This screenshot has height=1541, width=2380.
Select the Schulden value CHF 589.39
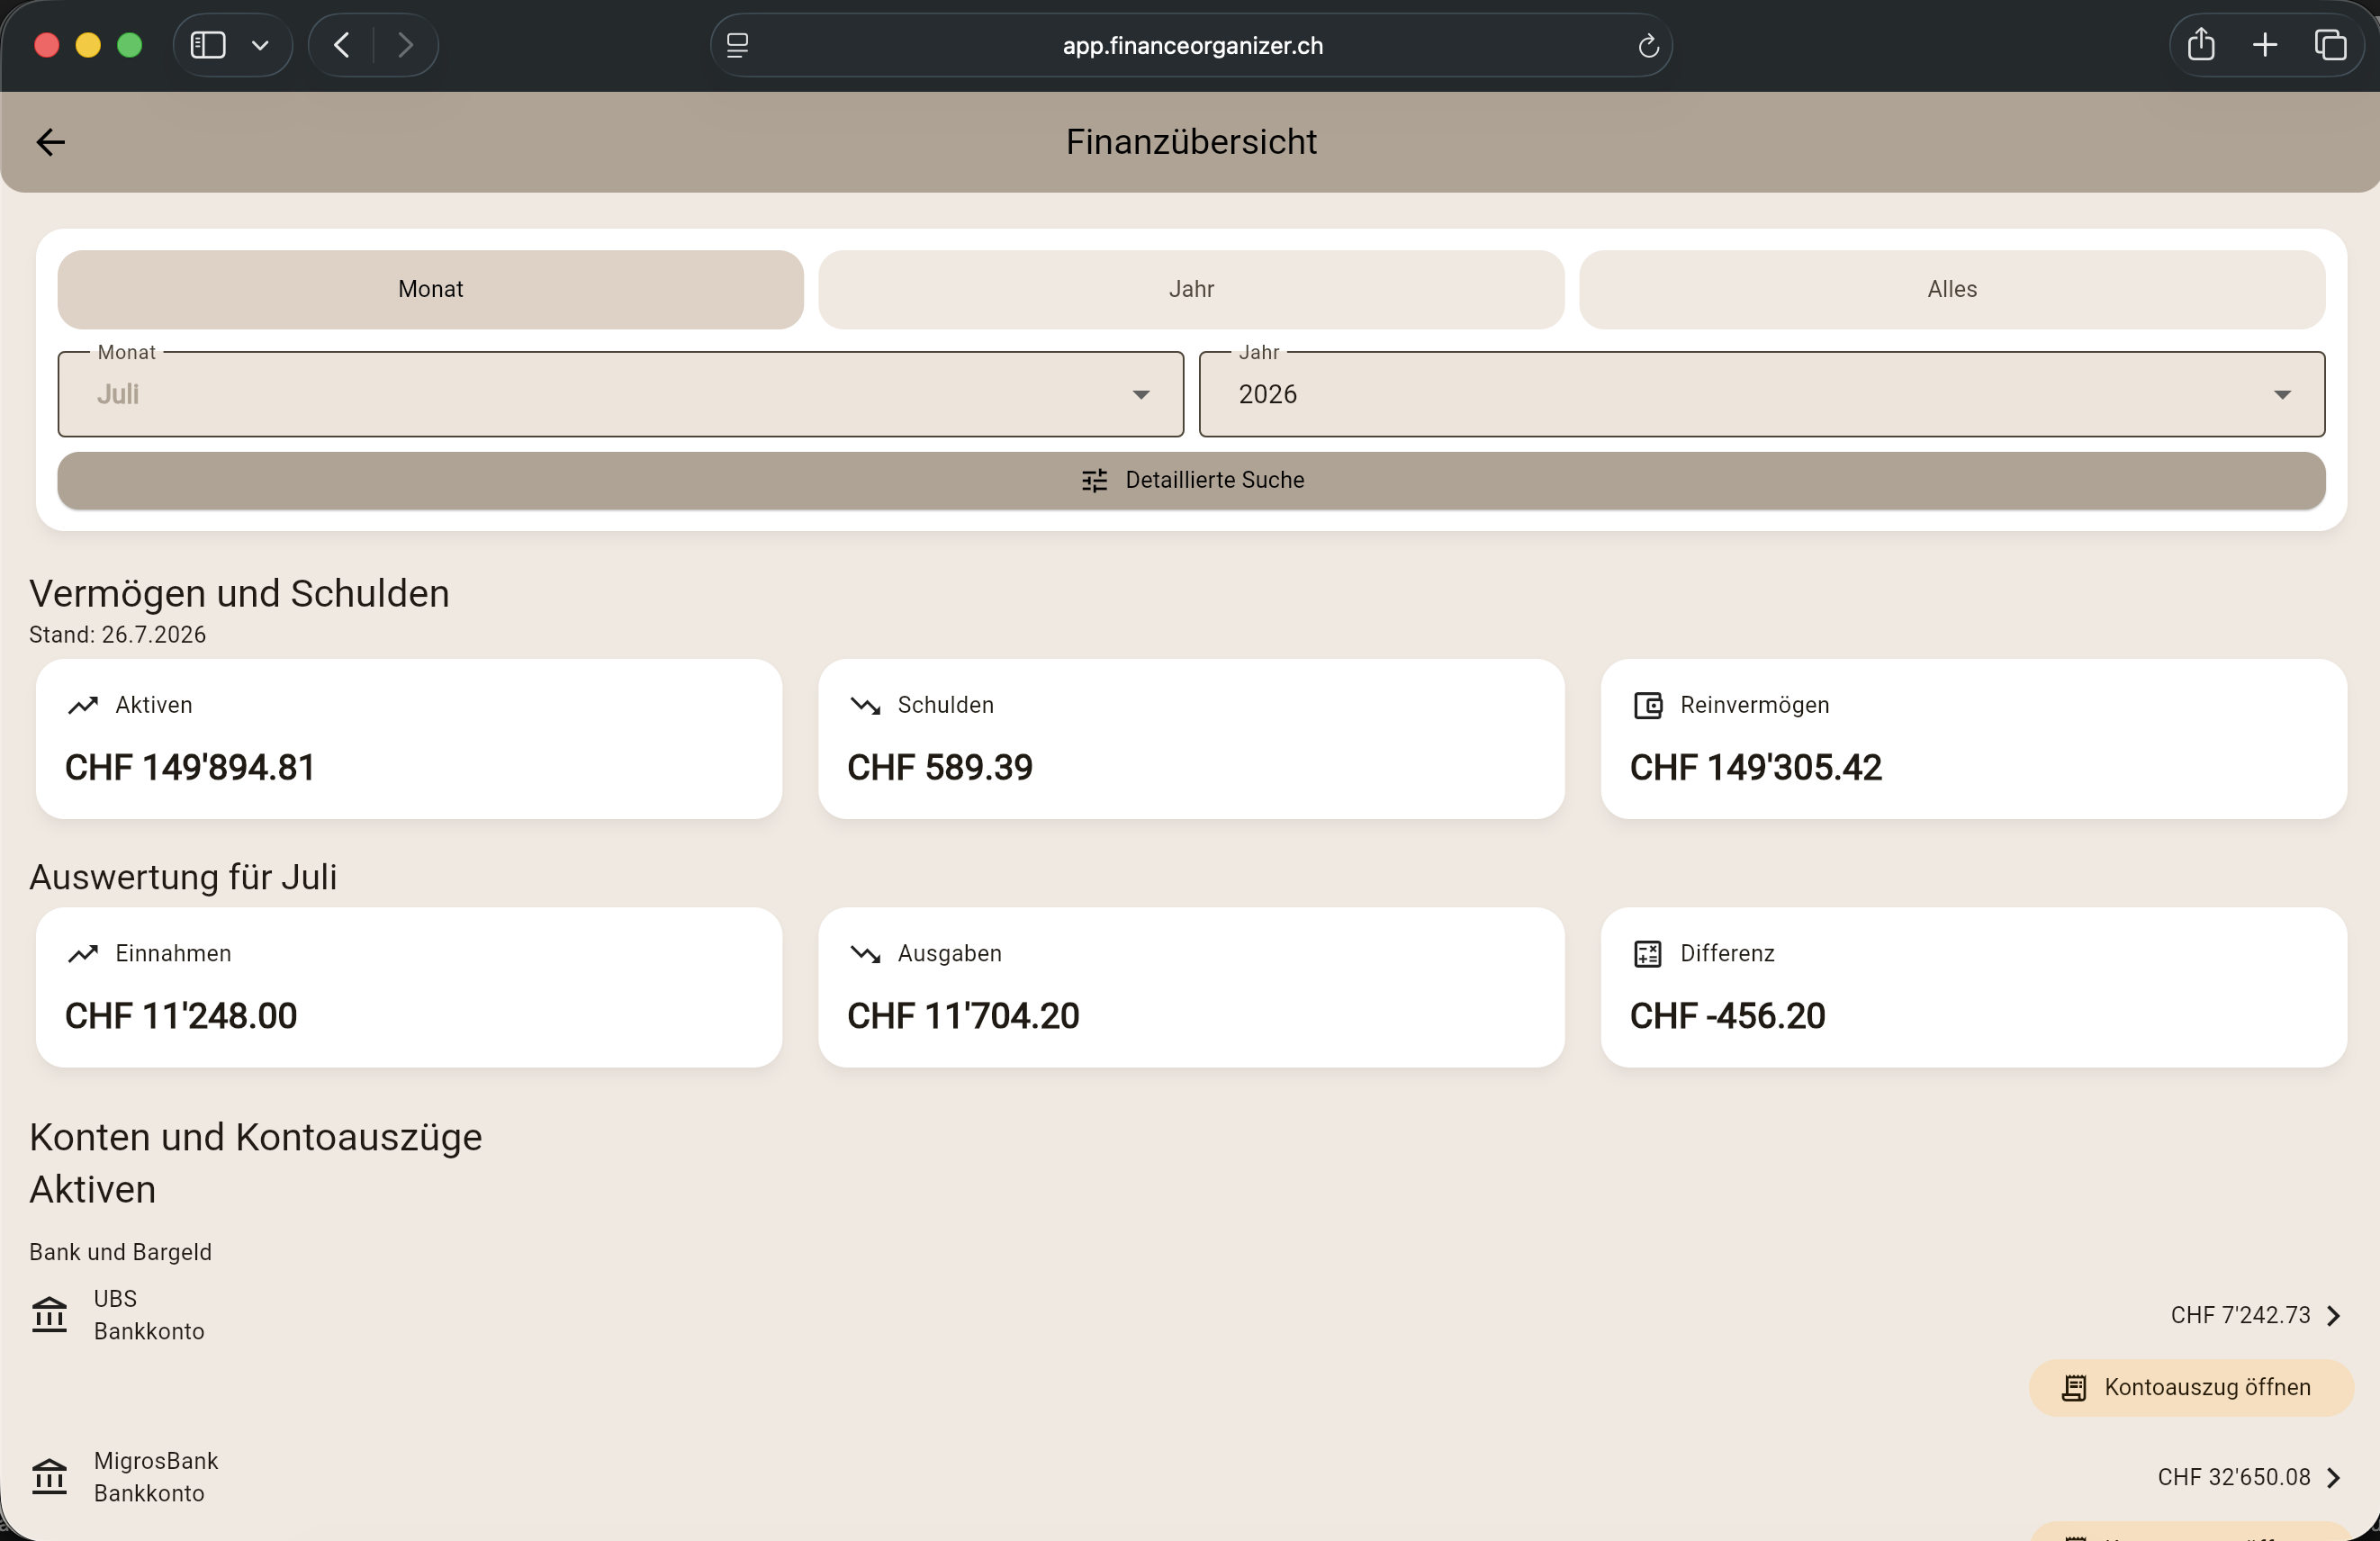point(940,768)
